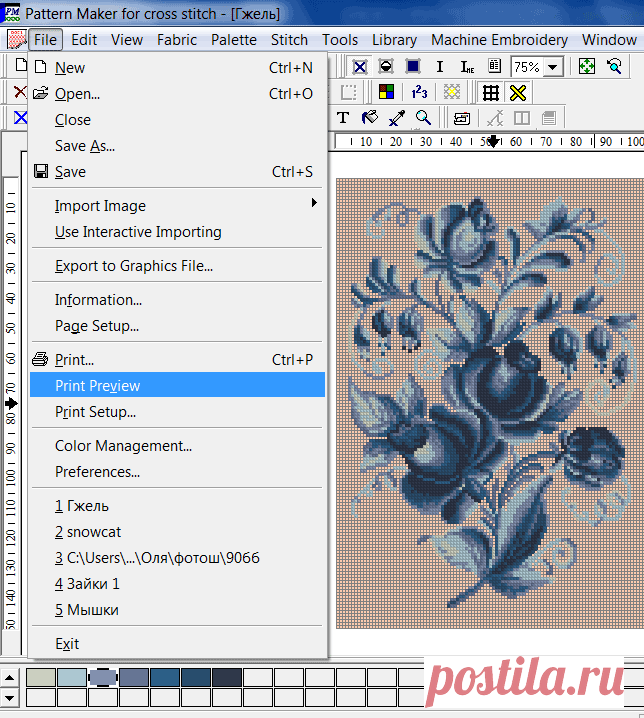Toggle the yellow cross stitch view button
644x718 pixels.
[517, 93]
